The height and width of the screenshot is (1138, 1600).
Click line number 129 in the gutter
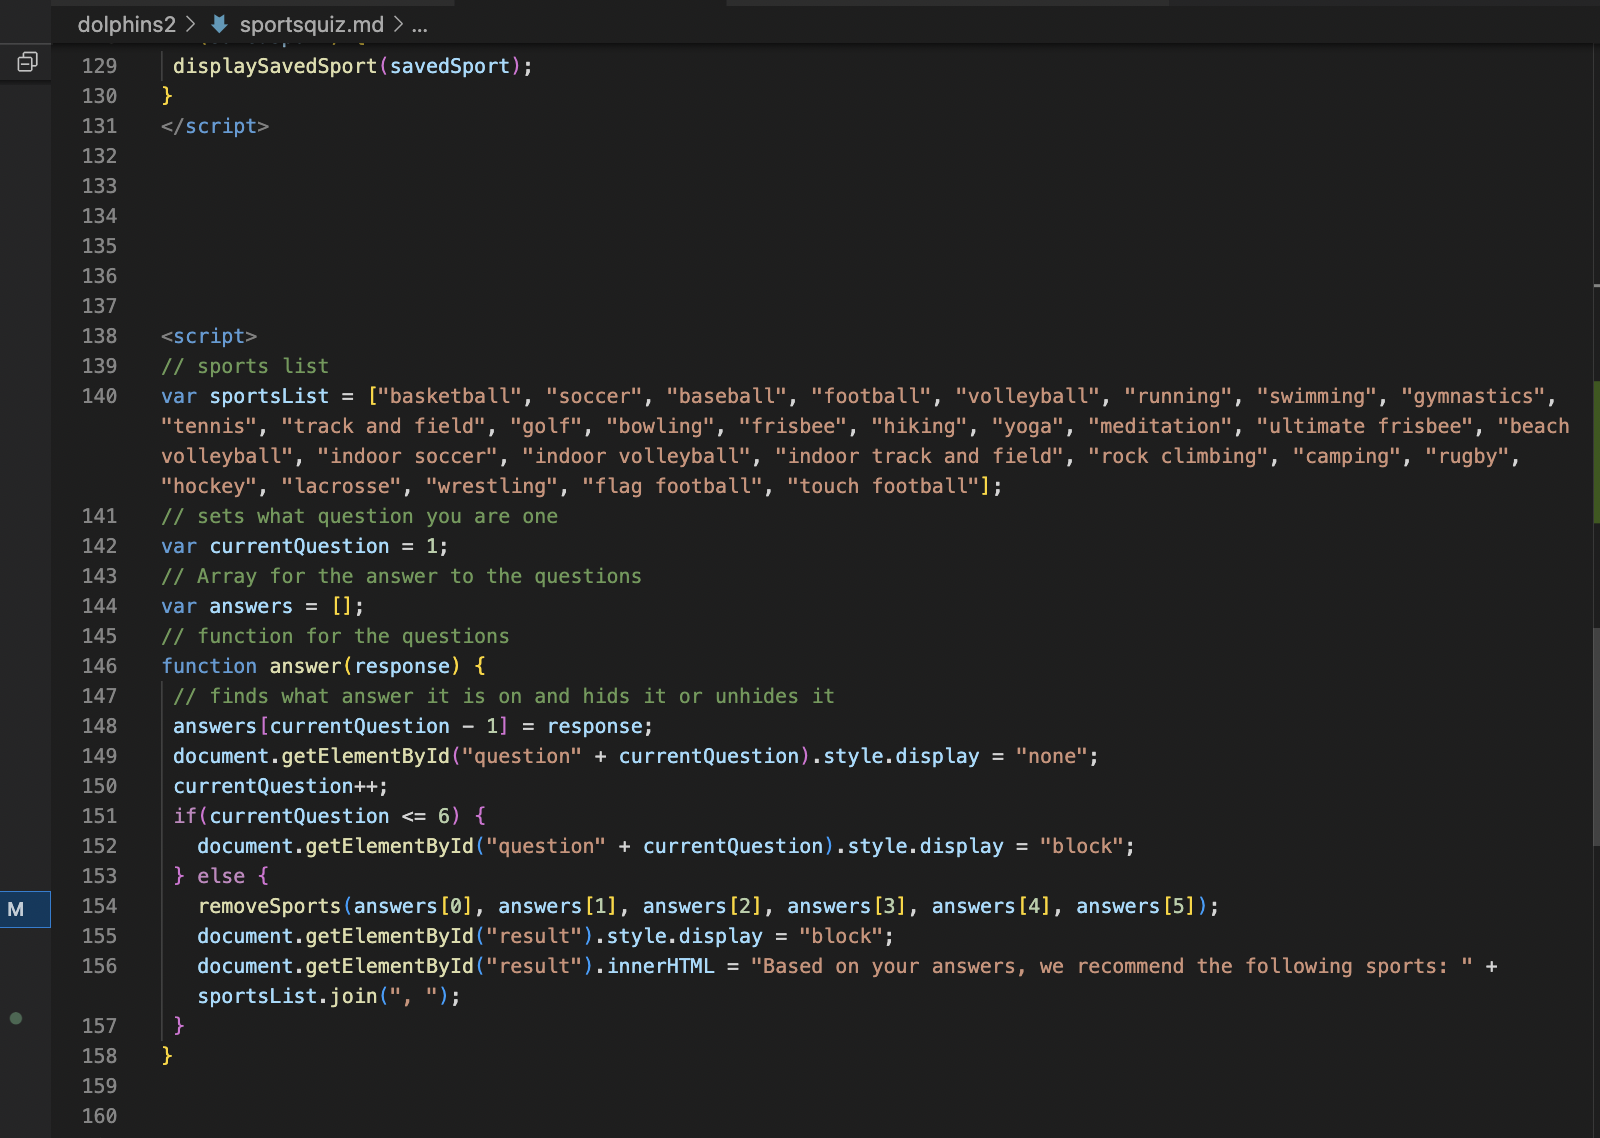(x=99, y=66)
